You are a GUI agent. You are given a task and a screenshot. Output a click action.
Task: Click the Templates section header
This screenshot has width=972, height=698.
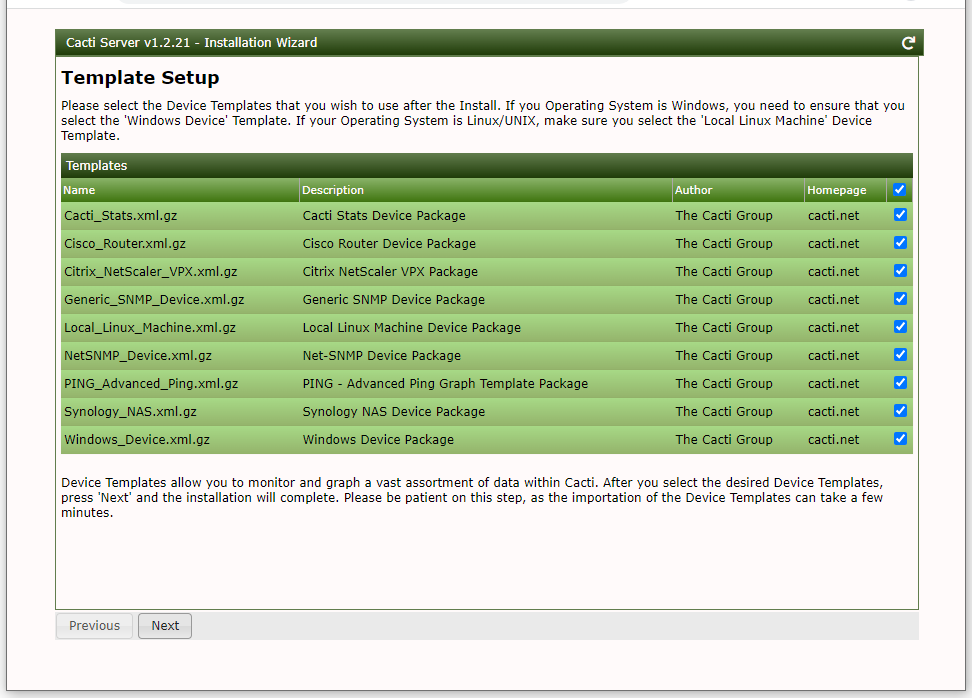point(487,166)
